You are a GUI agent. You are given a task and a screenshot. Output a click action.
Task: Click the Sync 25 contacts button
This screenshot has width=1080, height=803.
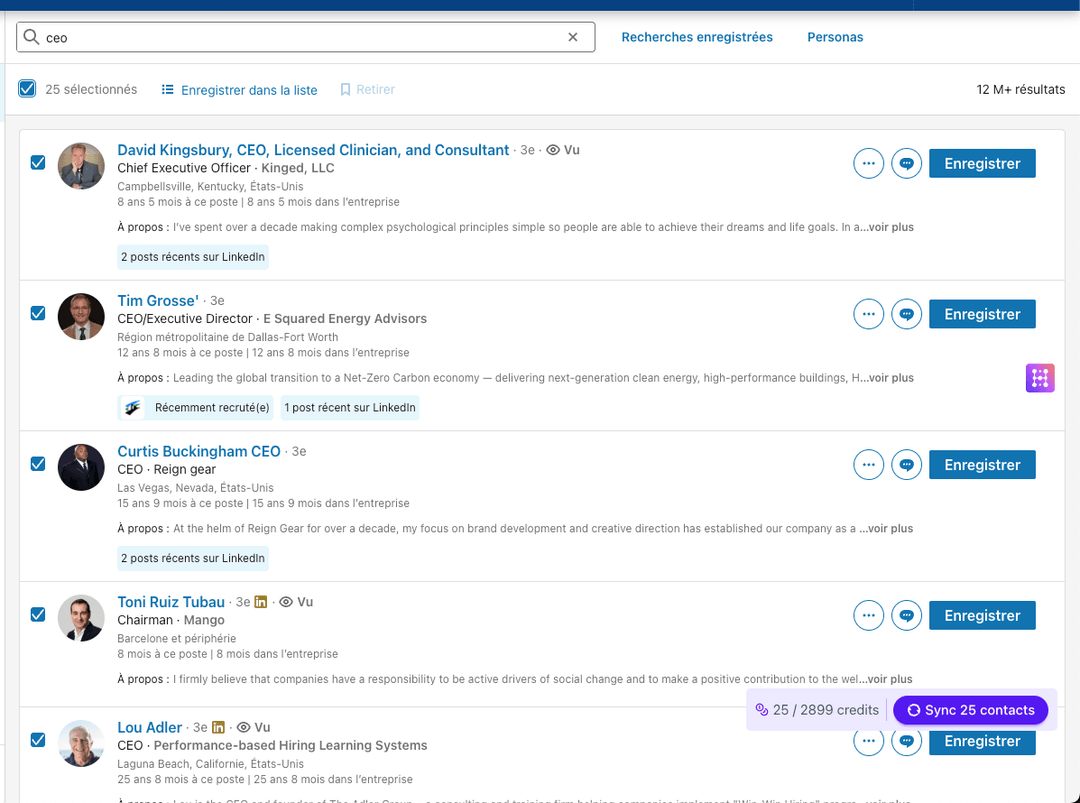point(970,710)
